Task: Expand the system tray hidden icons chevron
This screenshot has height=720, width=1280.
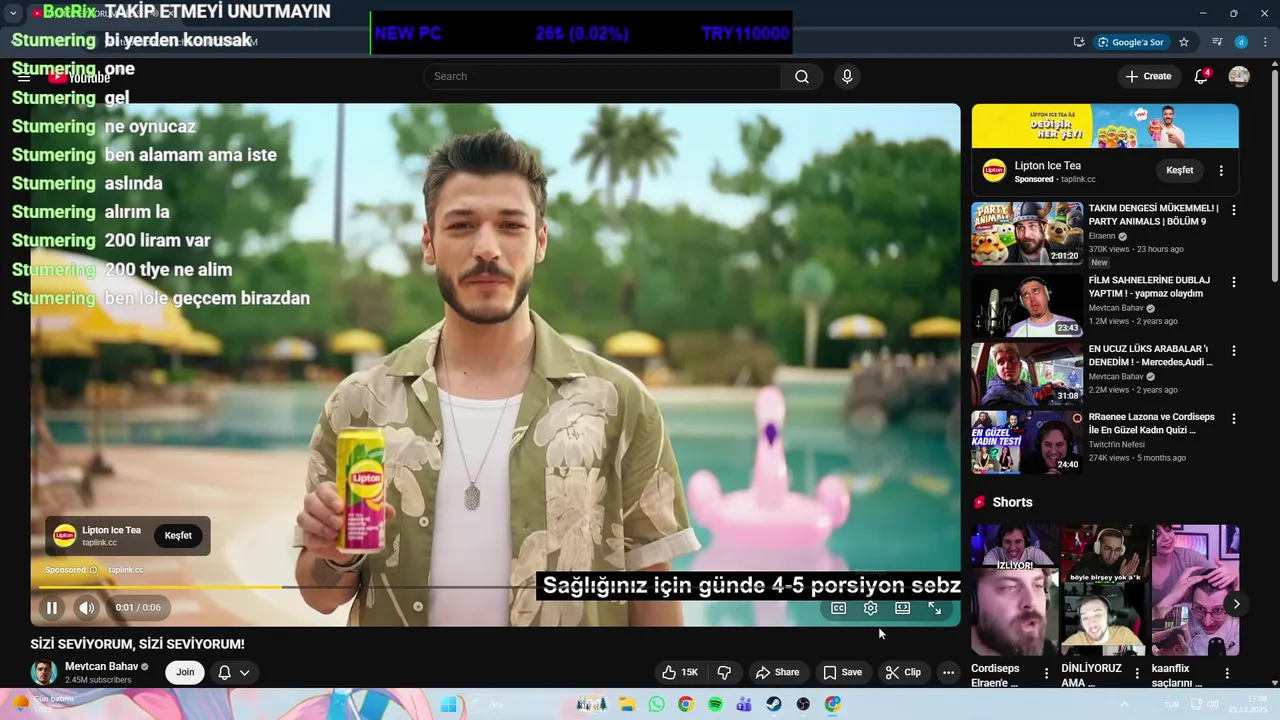Action: coord(1124,704)
